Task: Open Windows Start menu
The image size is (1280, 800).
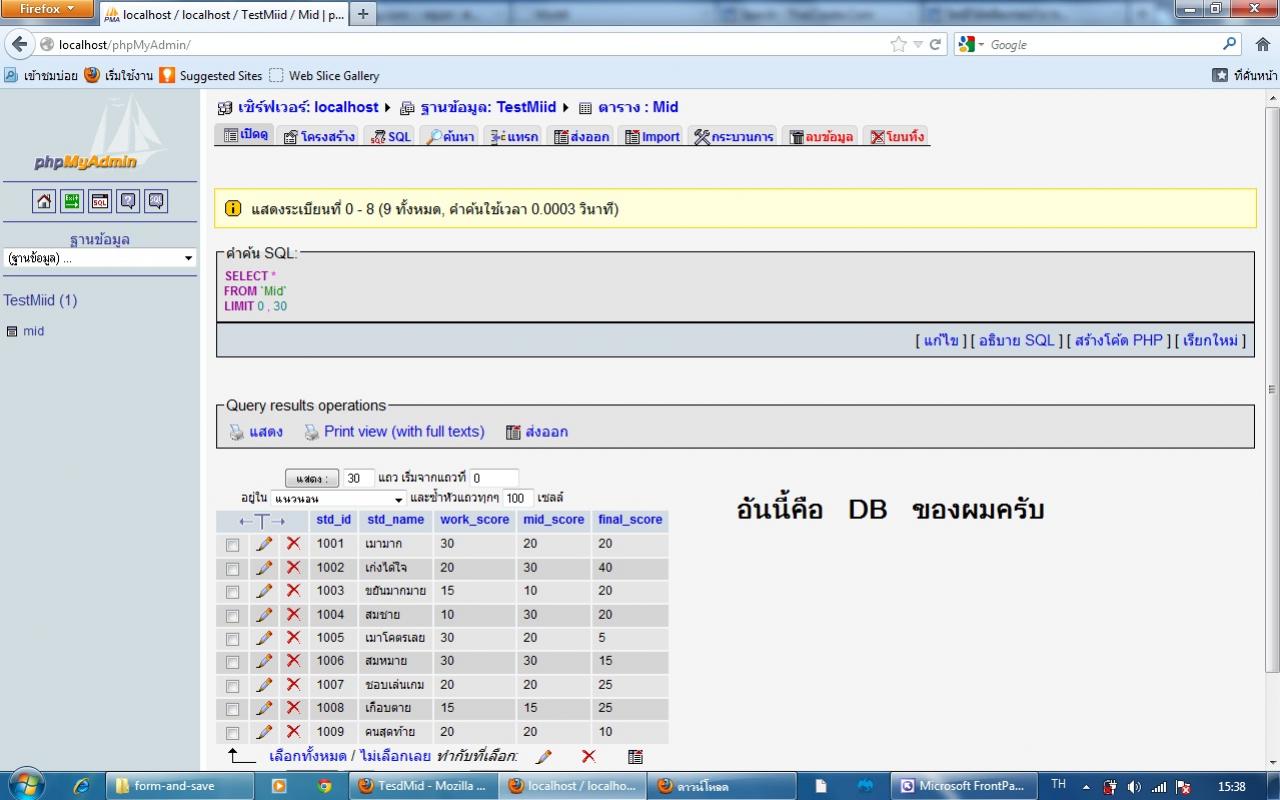Action: coord(25,785)
